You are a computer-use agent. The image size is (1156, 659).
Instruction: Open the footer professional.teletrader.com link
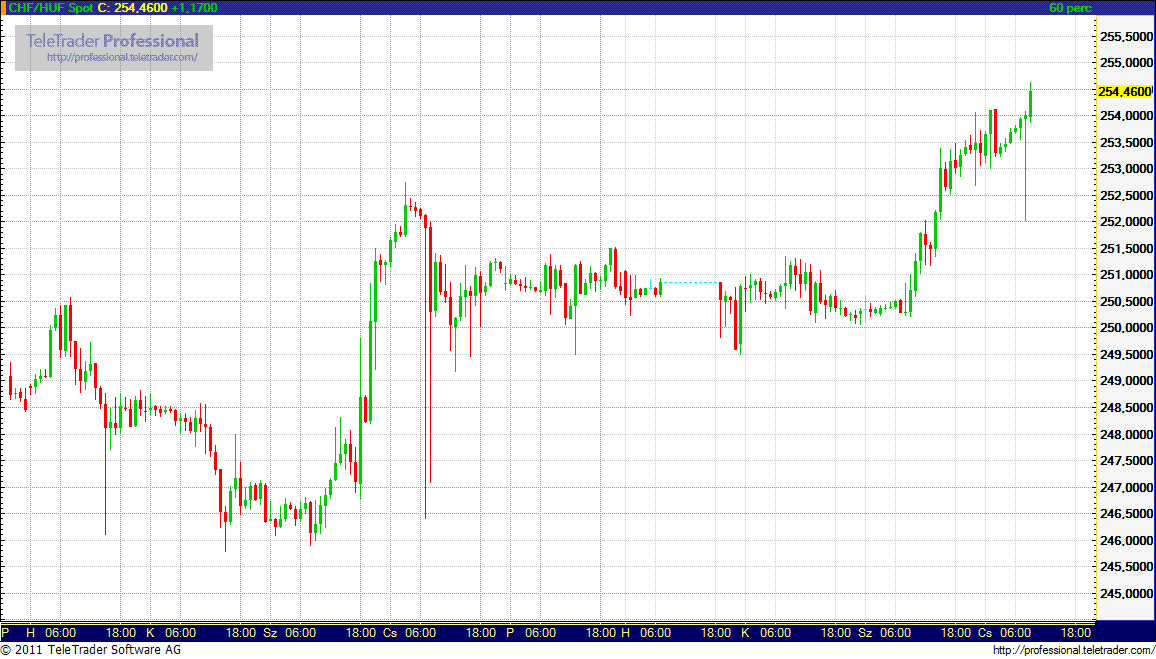[x=1072, y=650]
